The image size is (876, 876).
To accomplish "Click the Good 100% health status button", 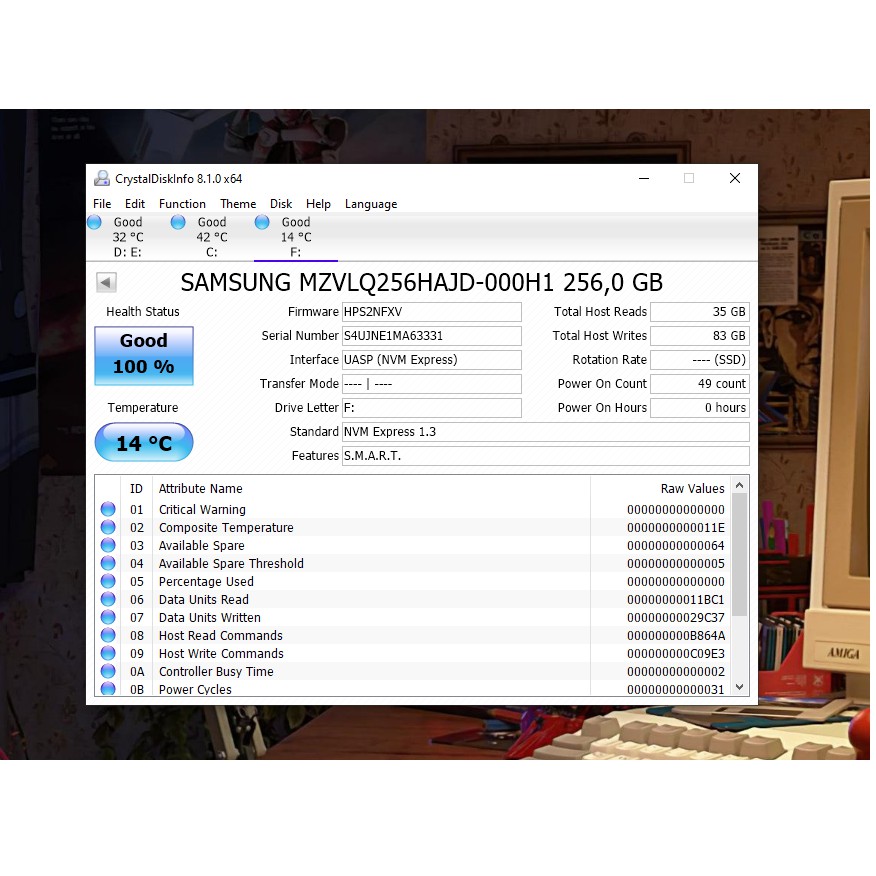I will coord(143,354).
